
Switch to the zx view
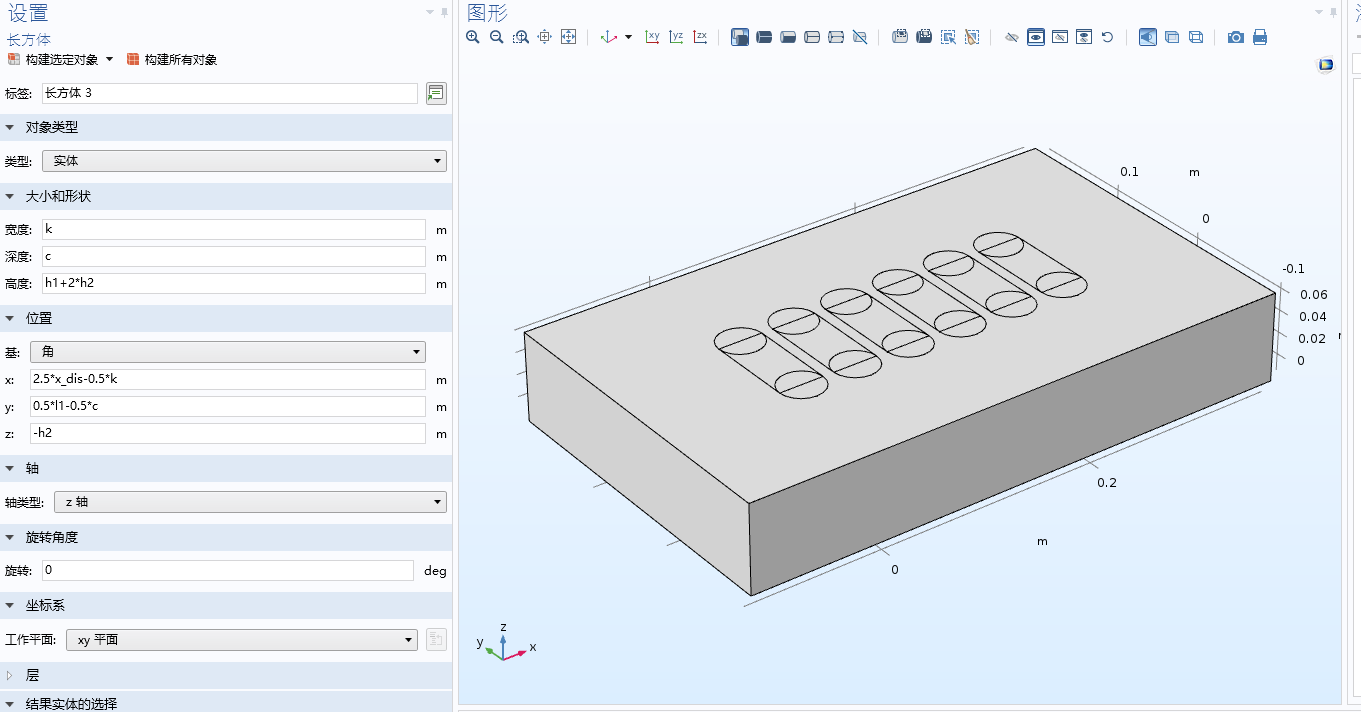click(x=701, y=37)
